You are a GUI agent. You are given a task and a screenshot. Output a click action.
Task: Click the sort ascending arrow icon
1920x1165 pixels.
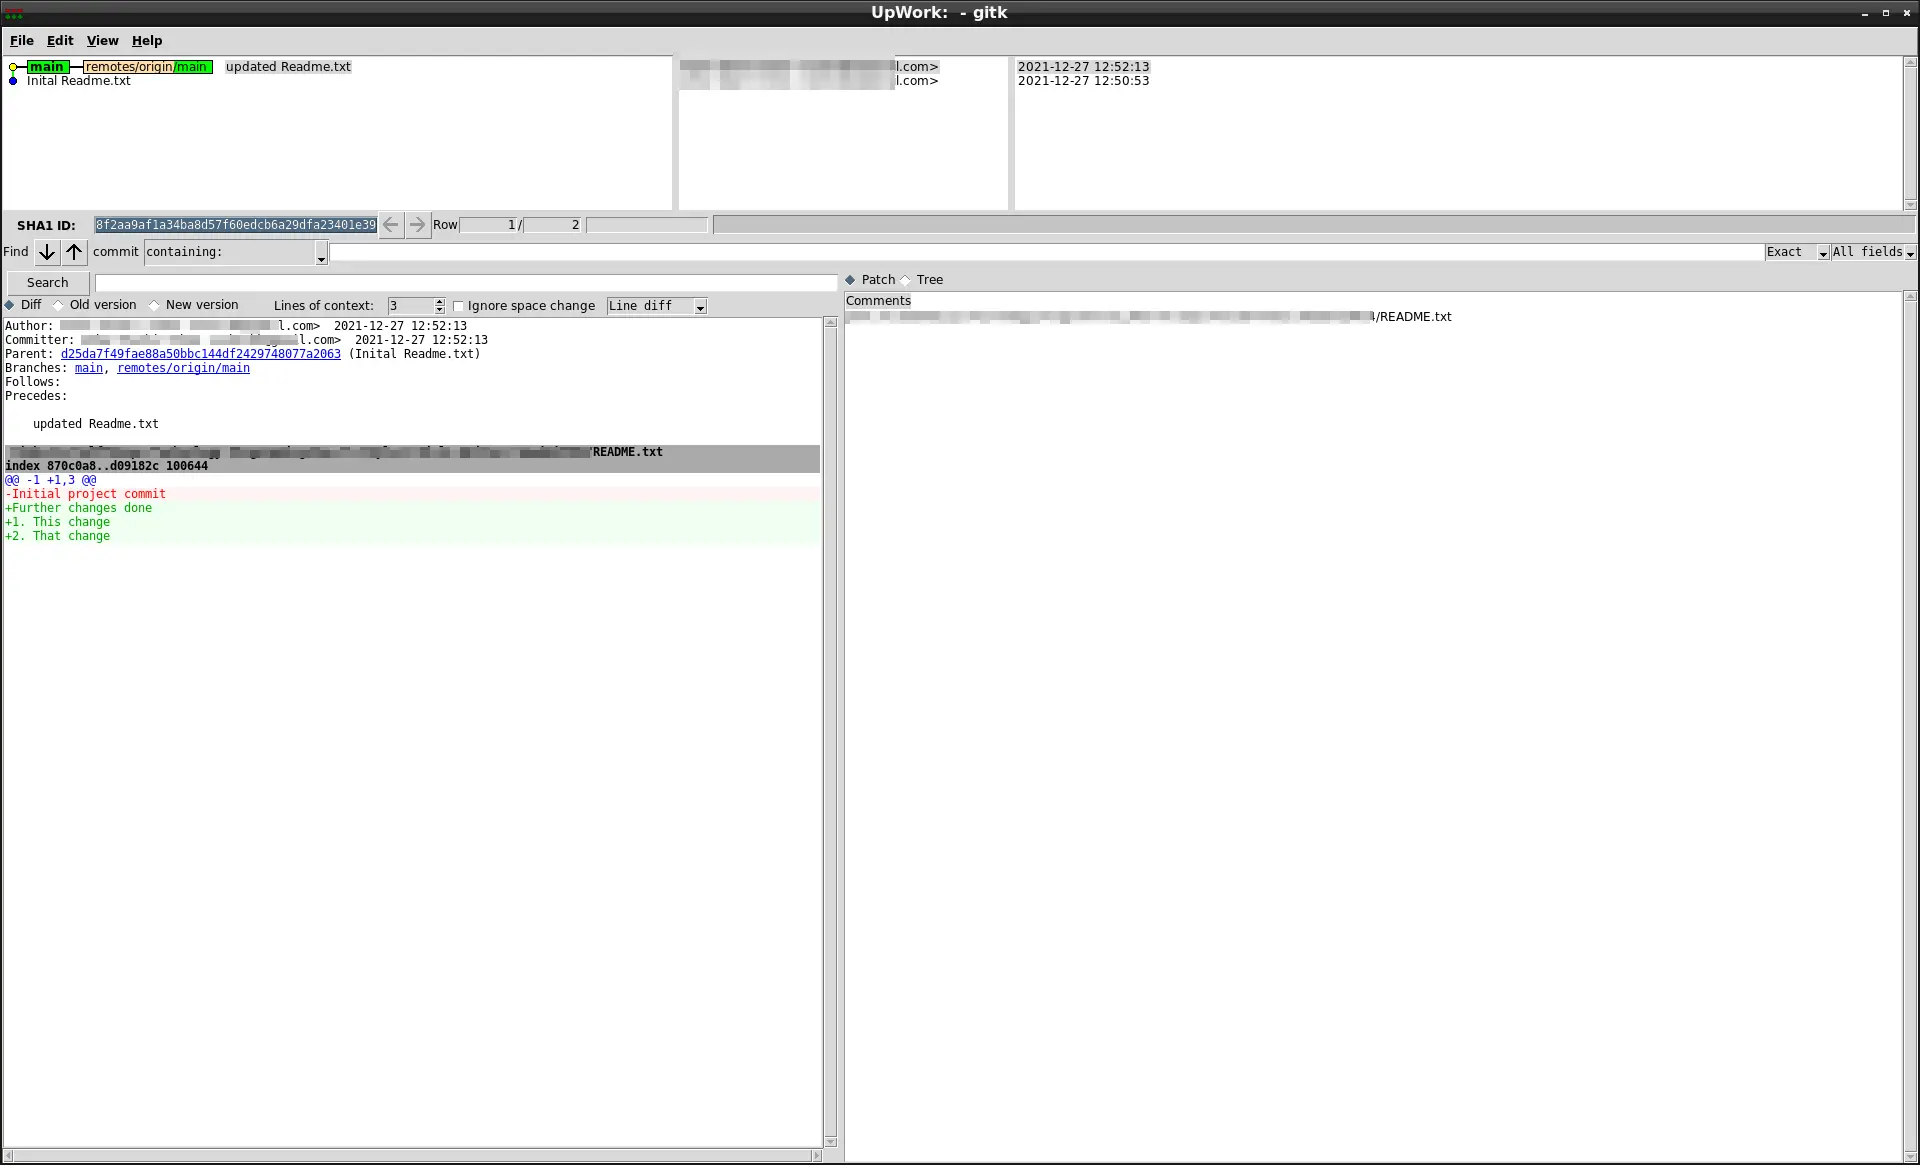click(74, 252)
